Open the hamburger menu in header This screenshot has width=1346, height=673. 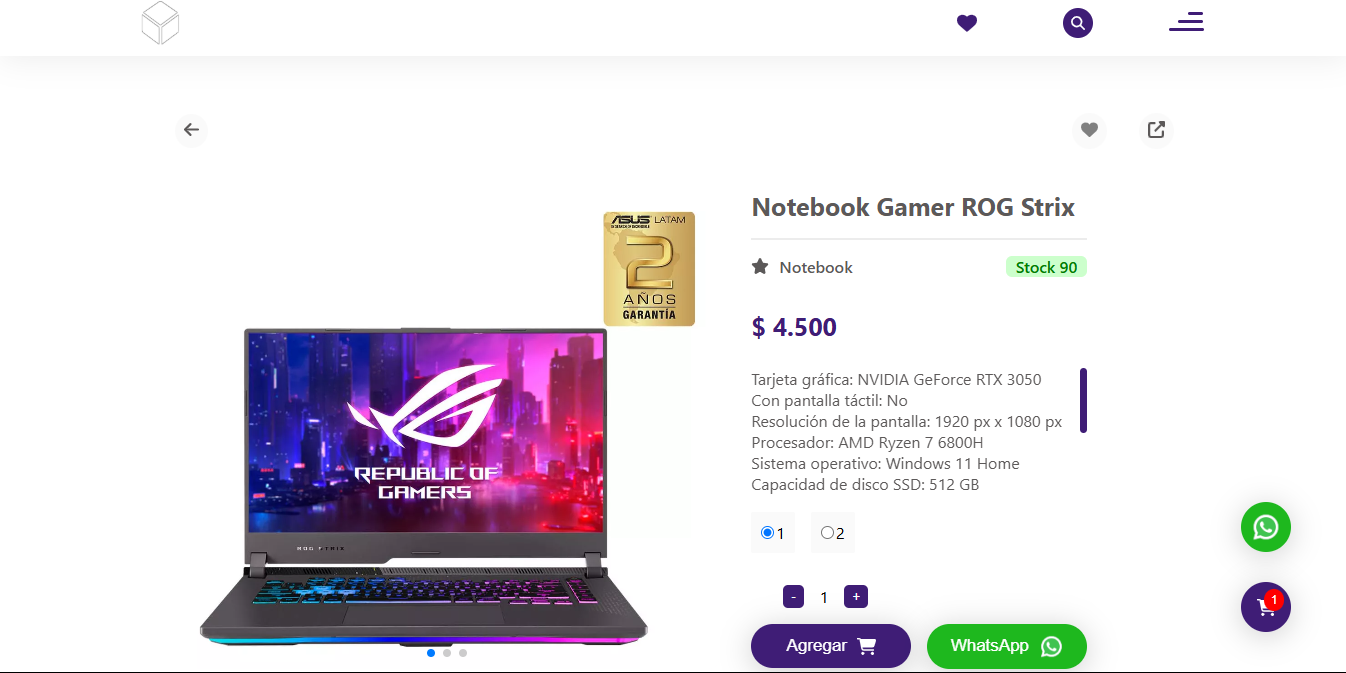[x=1186, y=22]
